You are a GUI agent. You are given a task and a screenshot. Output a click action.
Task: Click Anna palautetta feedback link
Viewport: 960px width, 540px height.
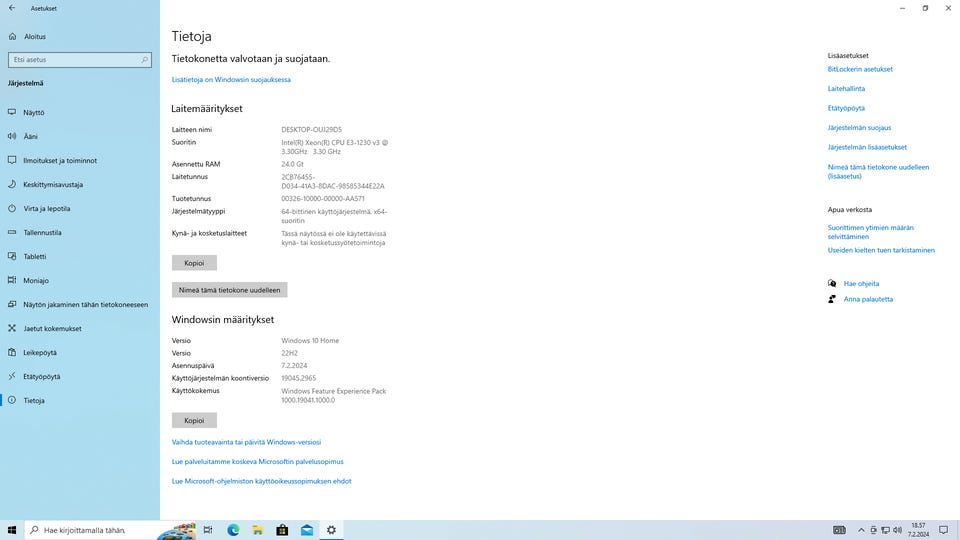(x=868, y=299)
